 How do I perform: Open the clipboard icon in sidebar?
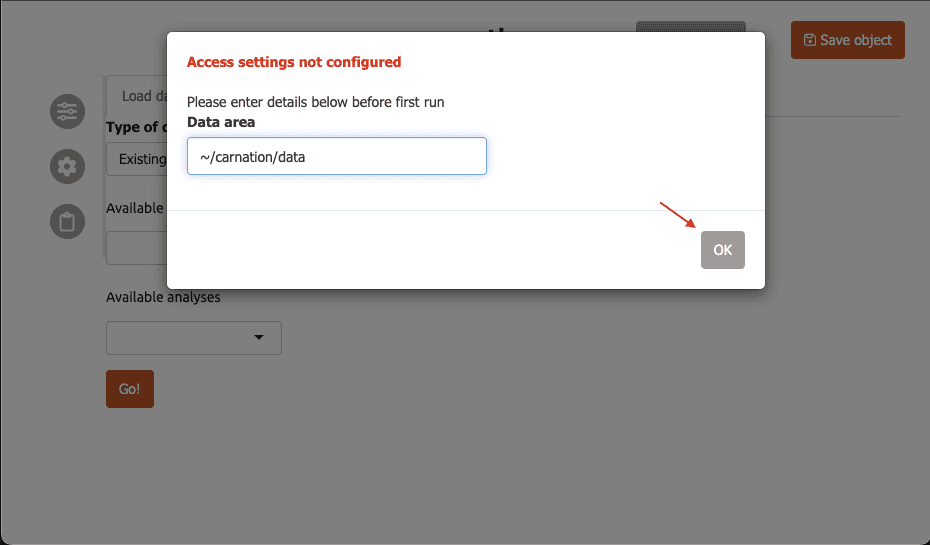(x=67, y=221)
